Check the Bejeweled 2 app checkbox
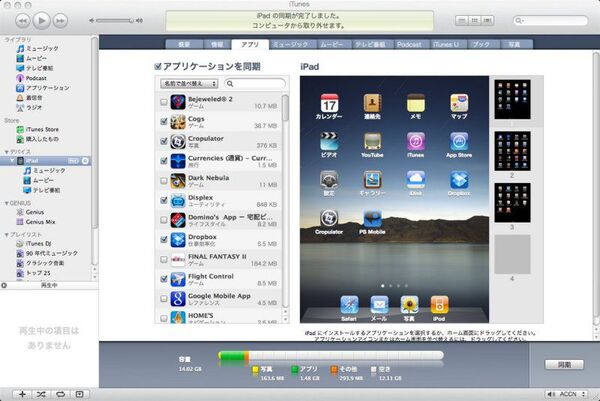The height and width of the screenshot is (401, 600). click(x=164, y=102)
